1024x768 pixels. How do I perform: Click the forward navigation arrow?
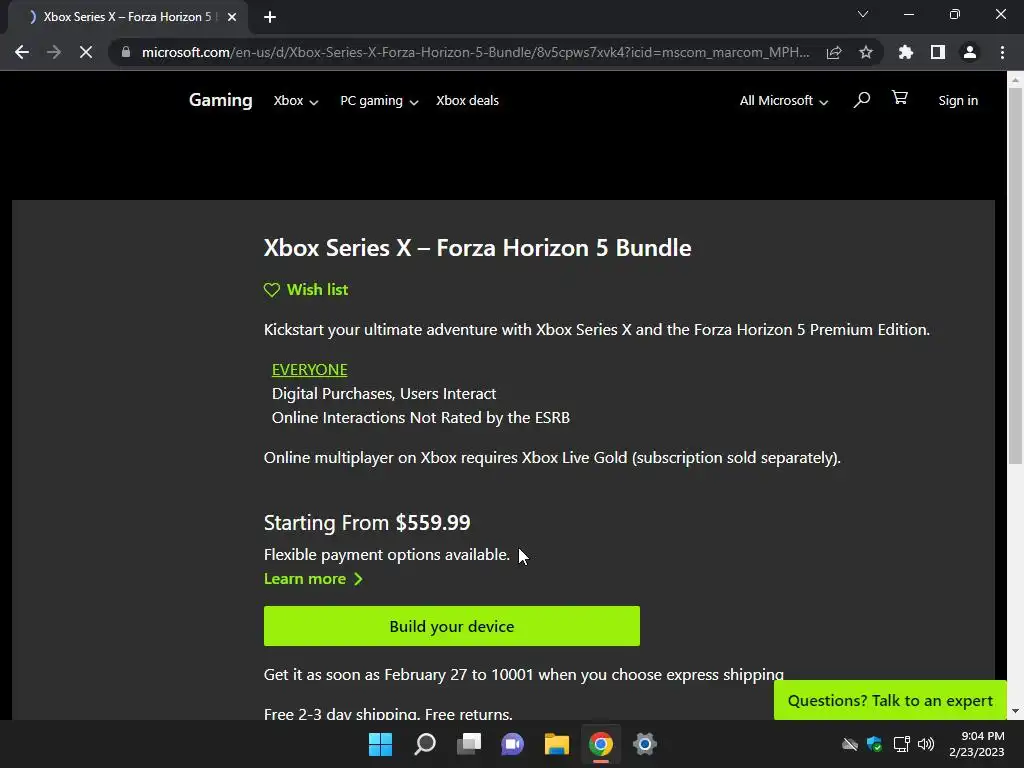pyautogui.click(x=54, y=52)
